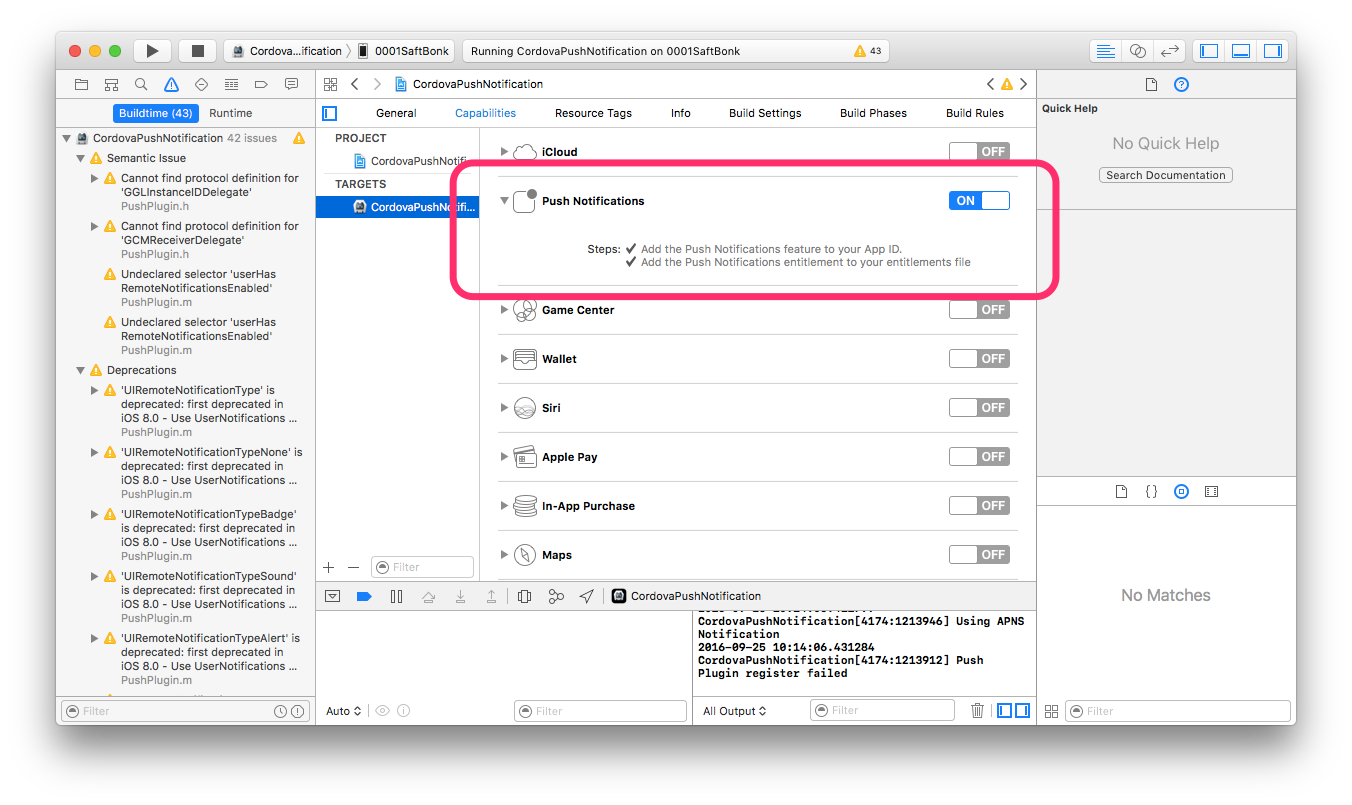Open the debug view hierarchy
Screen dimensions: 1352x805
(524, 596)
